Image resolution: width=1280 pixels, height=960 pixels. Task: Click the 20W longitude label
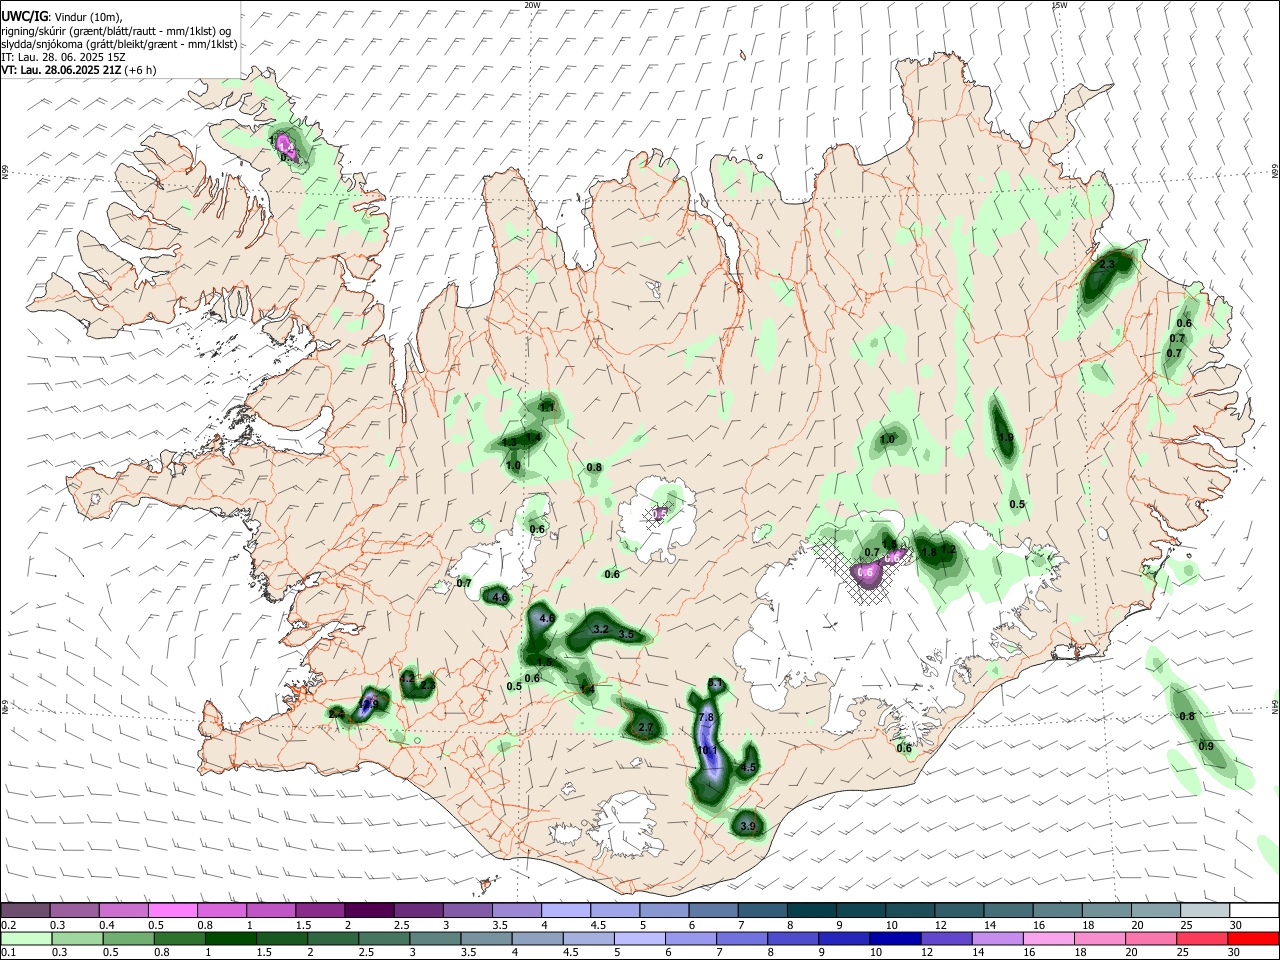point(532,4)
